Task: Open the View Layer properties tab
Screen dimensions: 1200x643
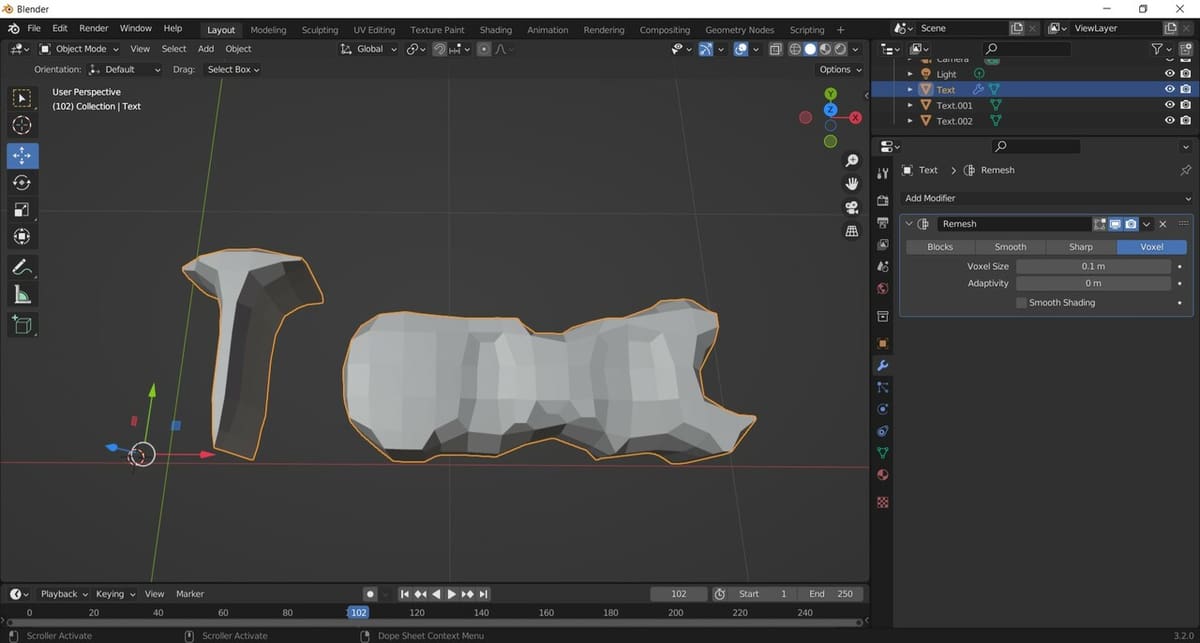Action: [x=882, y=245]
